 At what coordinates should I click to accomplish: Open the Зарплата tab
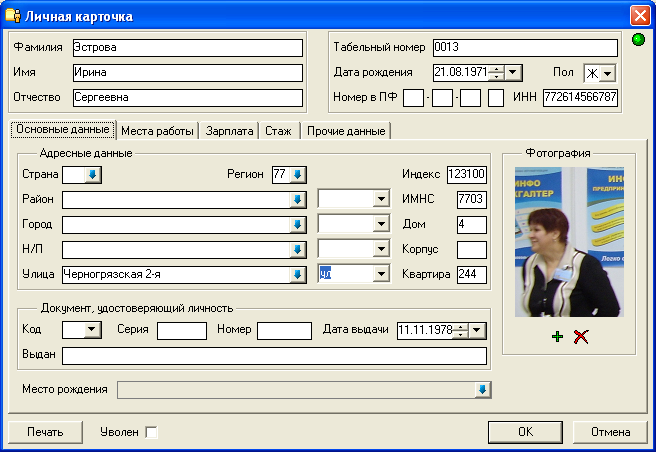(x=229, y=131)
